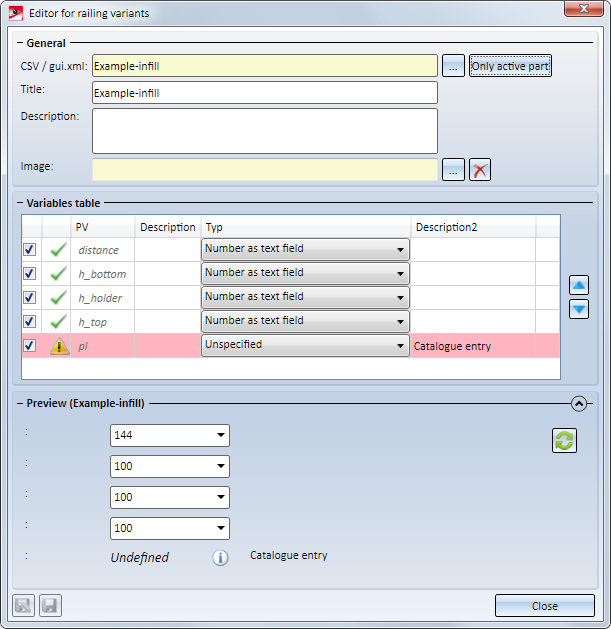Close the dialog with the title bar X
Viewport: 611px width, 629px height.
pos(584,9)
